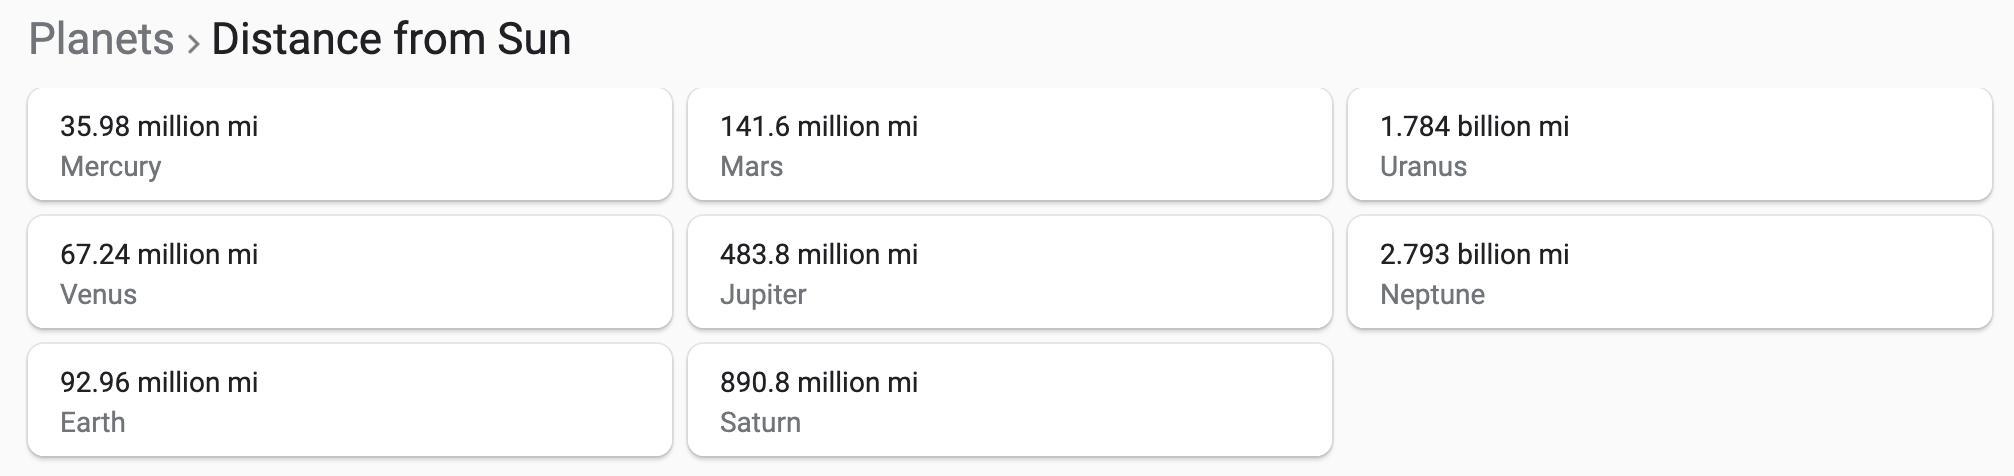This screenshot has width=2014, height=476.
Task: Select the 2.793 billion mi distance
Action: coord(1474,254)
